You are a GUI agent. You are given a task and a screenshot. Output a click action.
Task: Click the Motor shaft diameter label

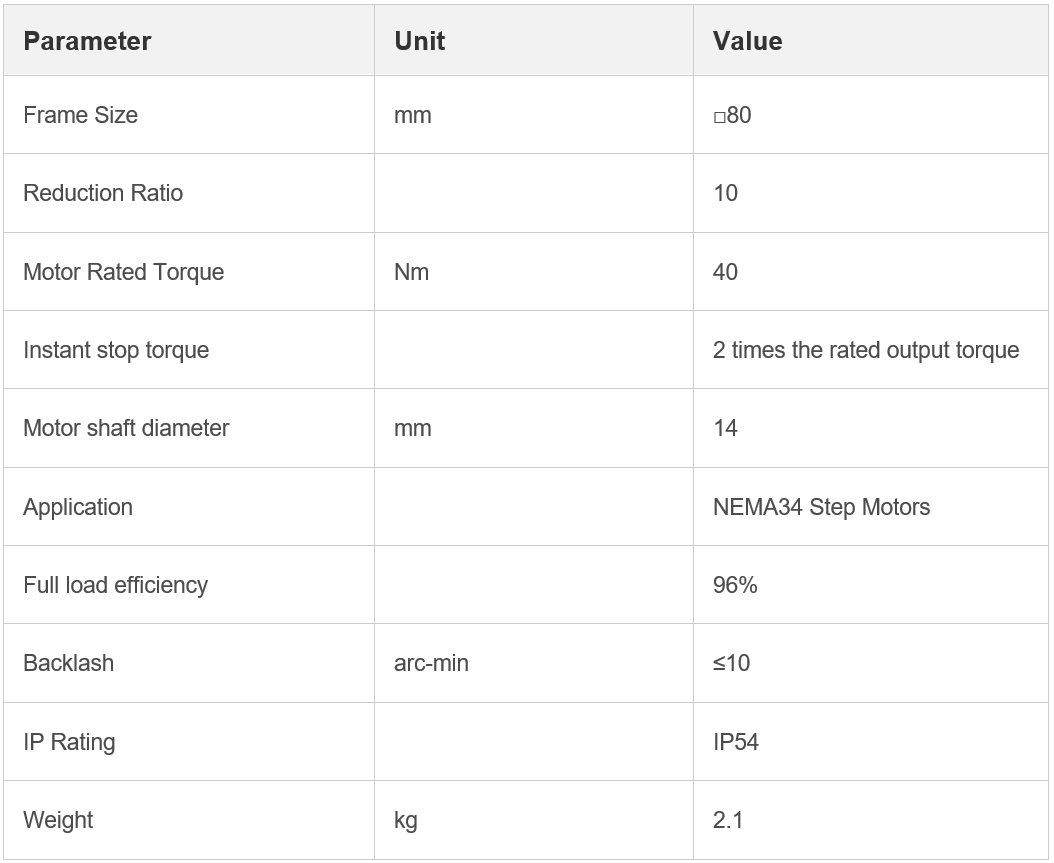coord(126,428)
